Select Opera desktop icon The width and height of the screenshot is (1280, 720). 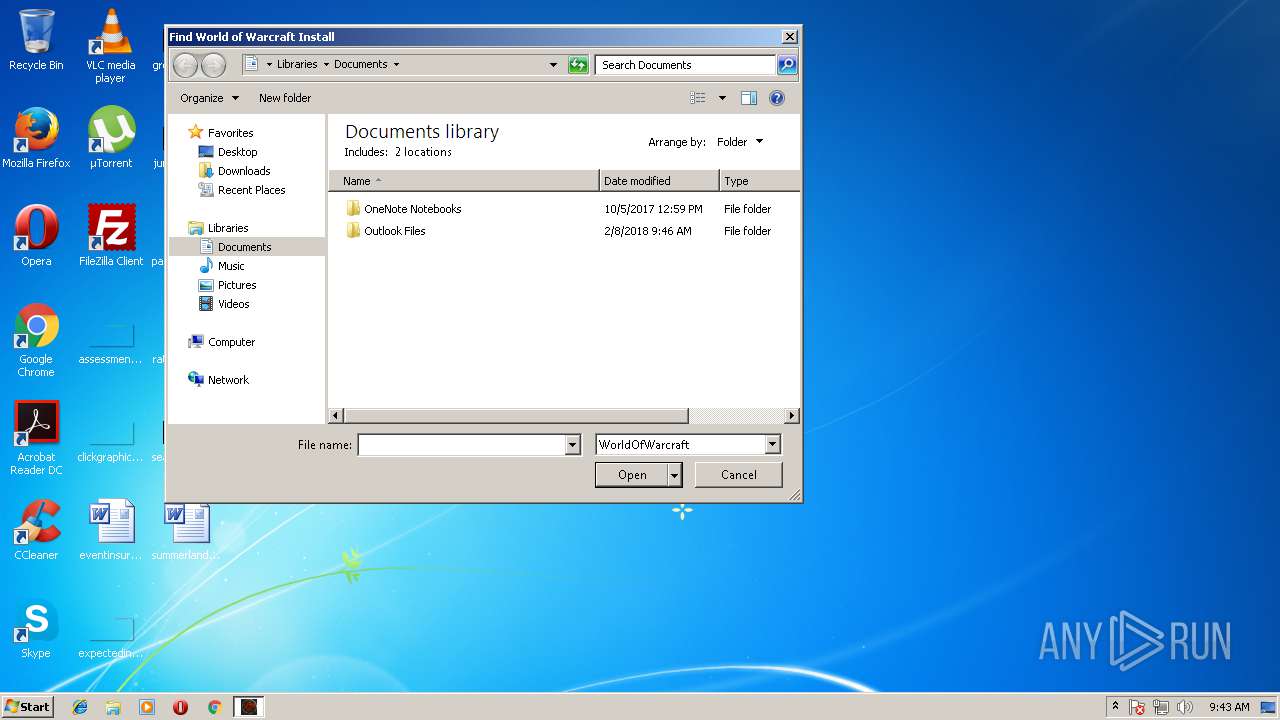(36, 236)
